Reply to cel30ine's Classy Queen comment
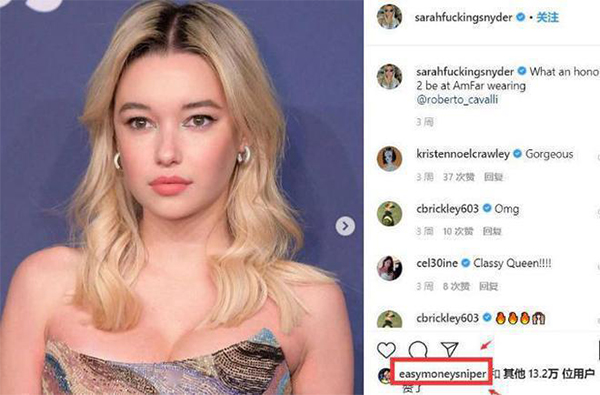Image resolution: width=600 pixels, height=395 pixels. (488, 286)
